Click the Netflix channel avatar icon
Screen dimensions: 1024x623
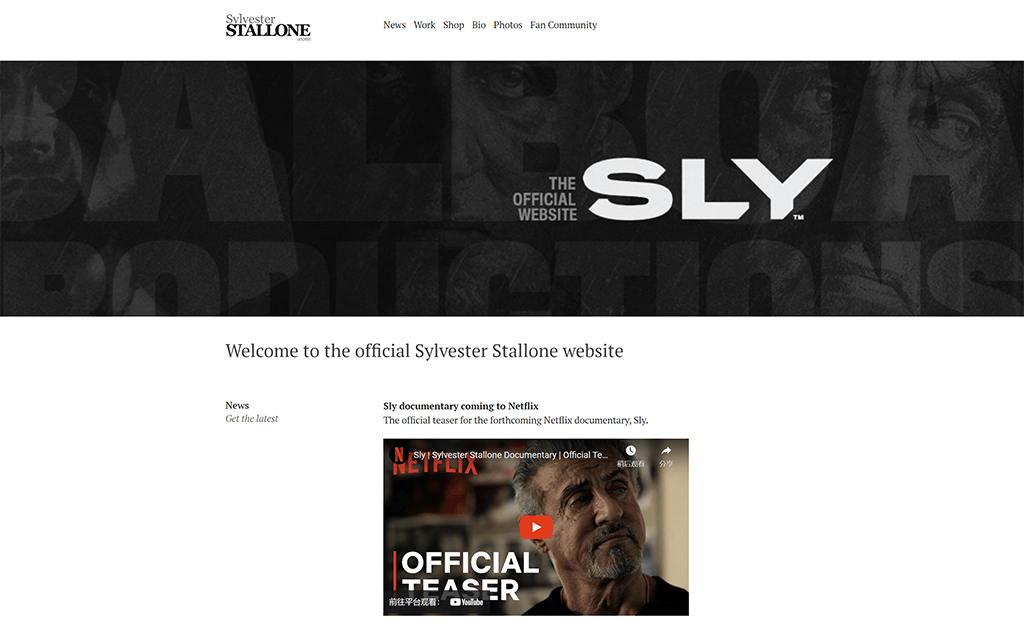(x=398, y=454)
